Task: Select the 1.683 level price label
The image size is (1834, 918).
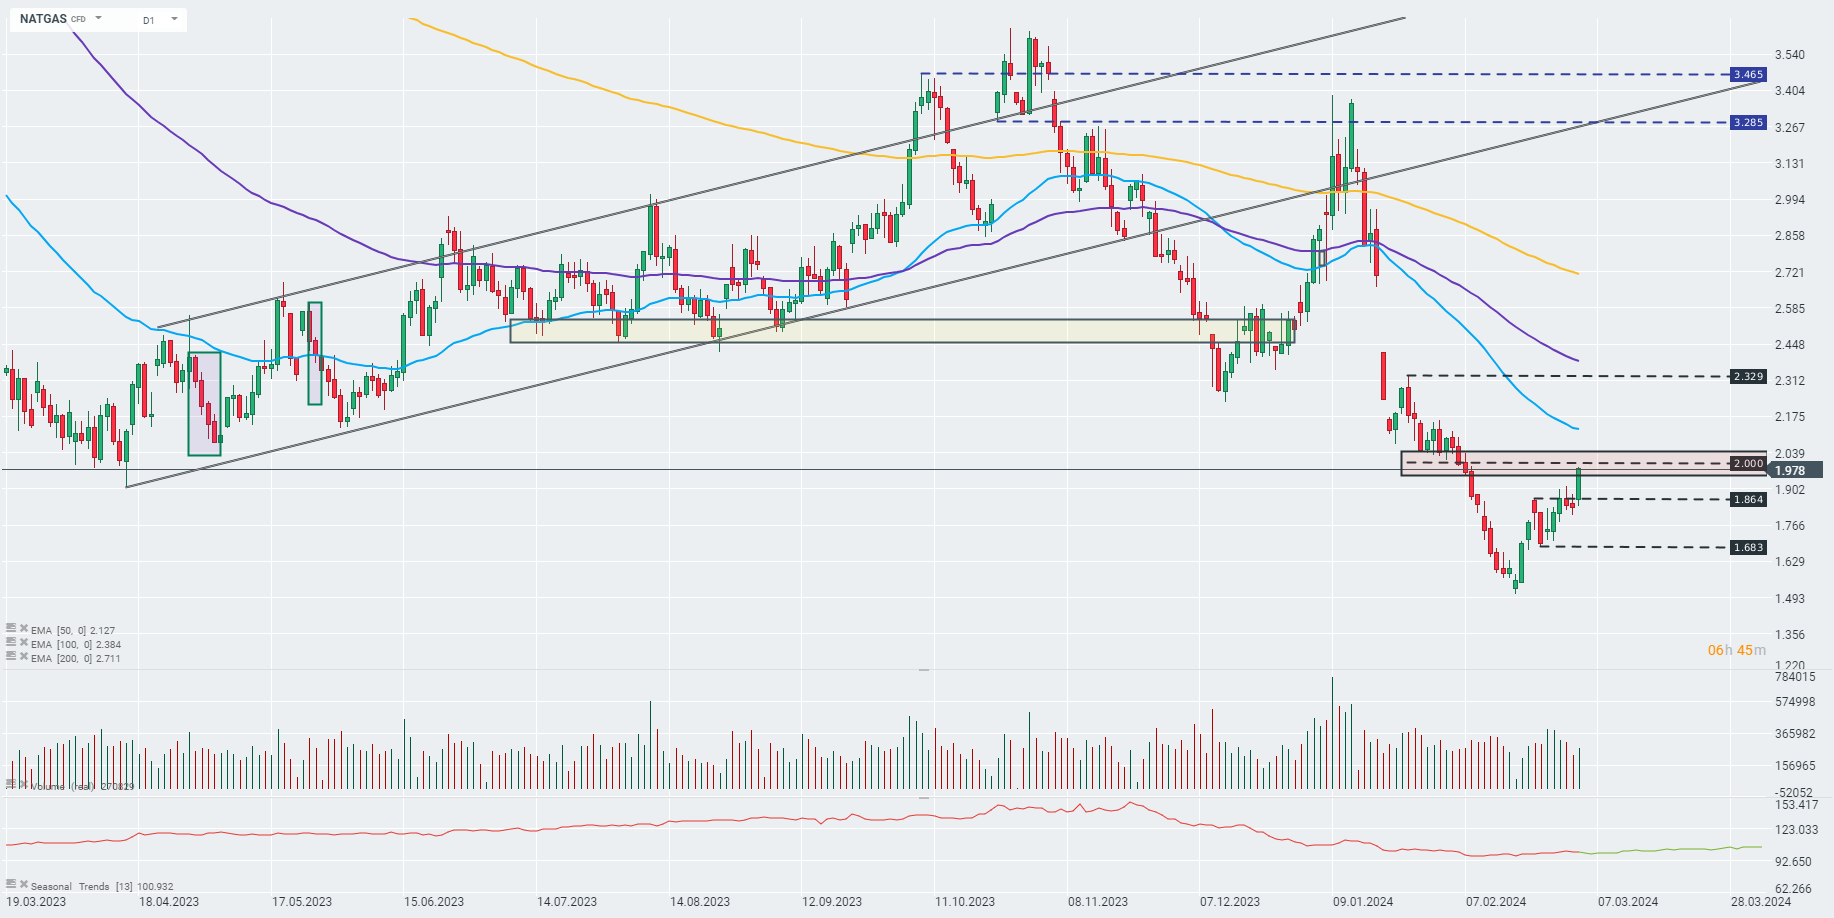Action: point(1748,548)
